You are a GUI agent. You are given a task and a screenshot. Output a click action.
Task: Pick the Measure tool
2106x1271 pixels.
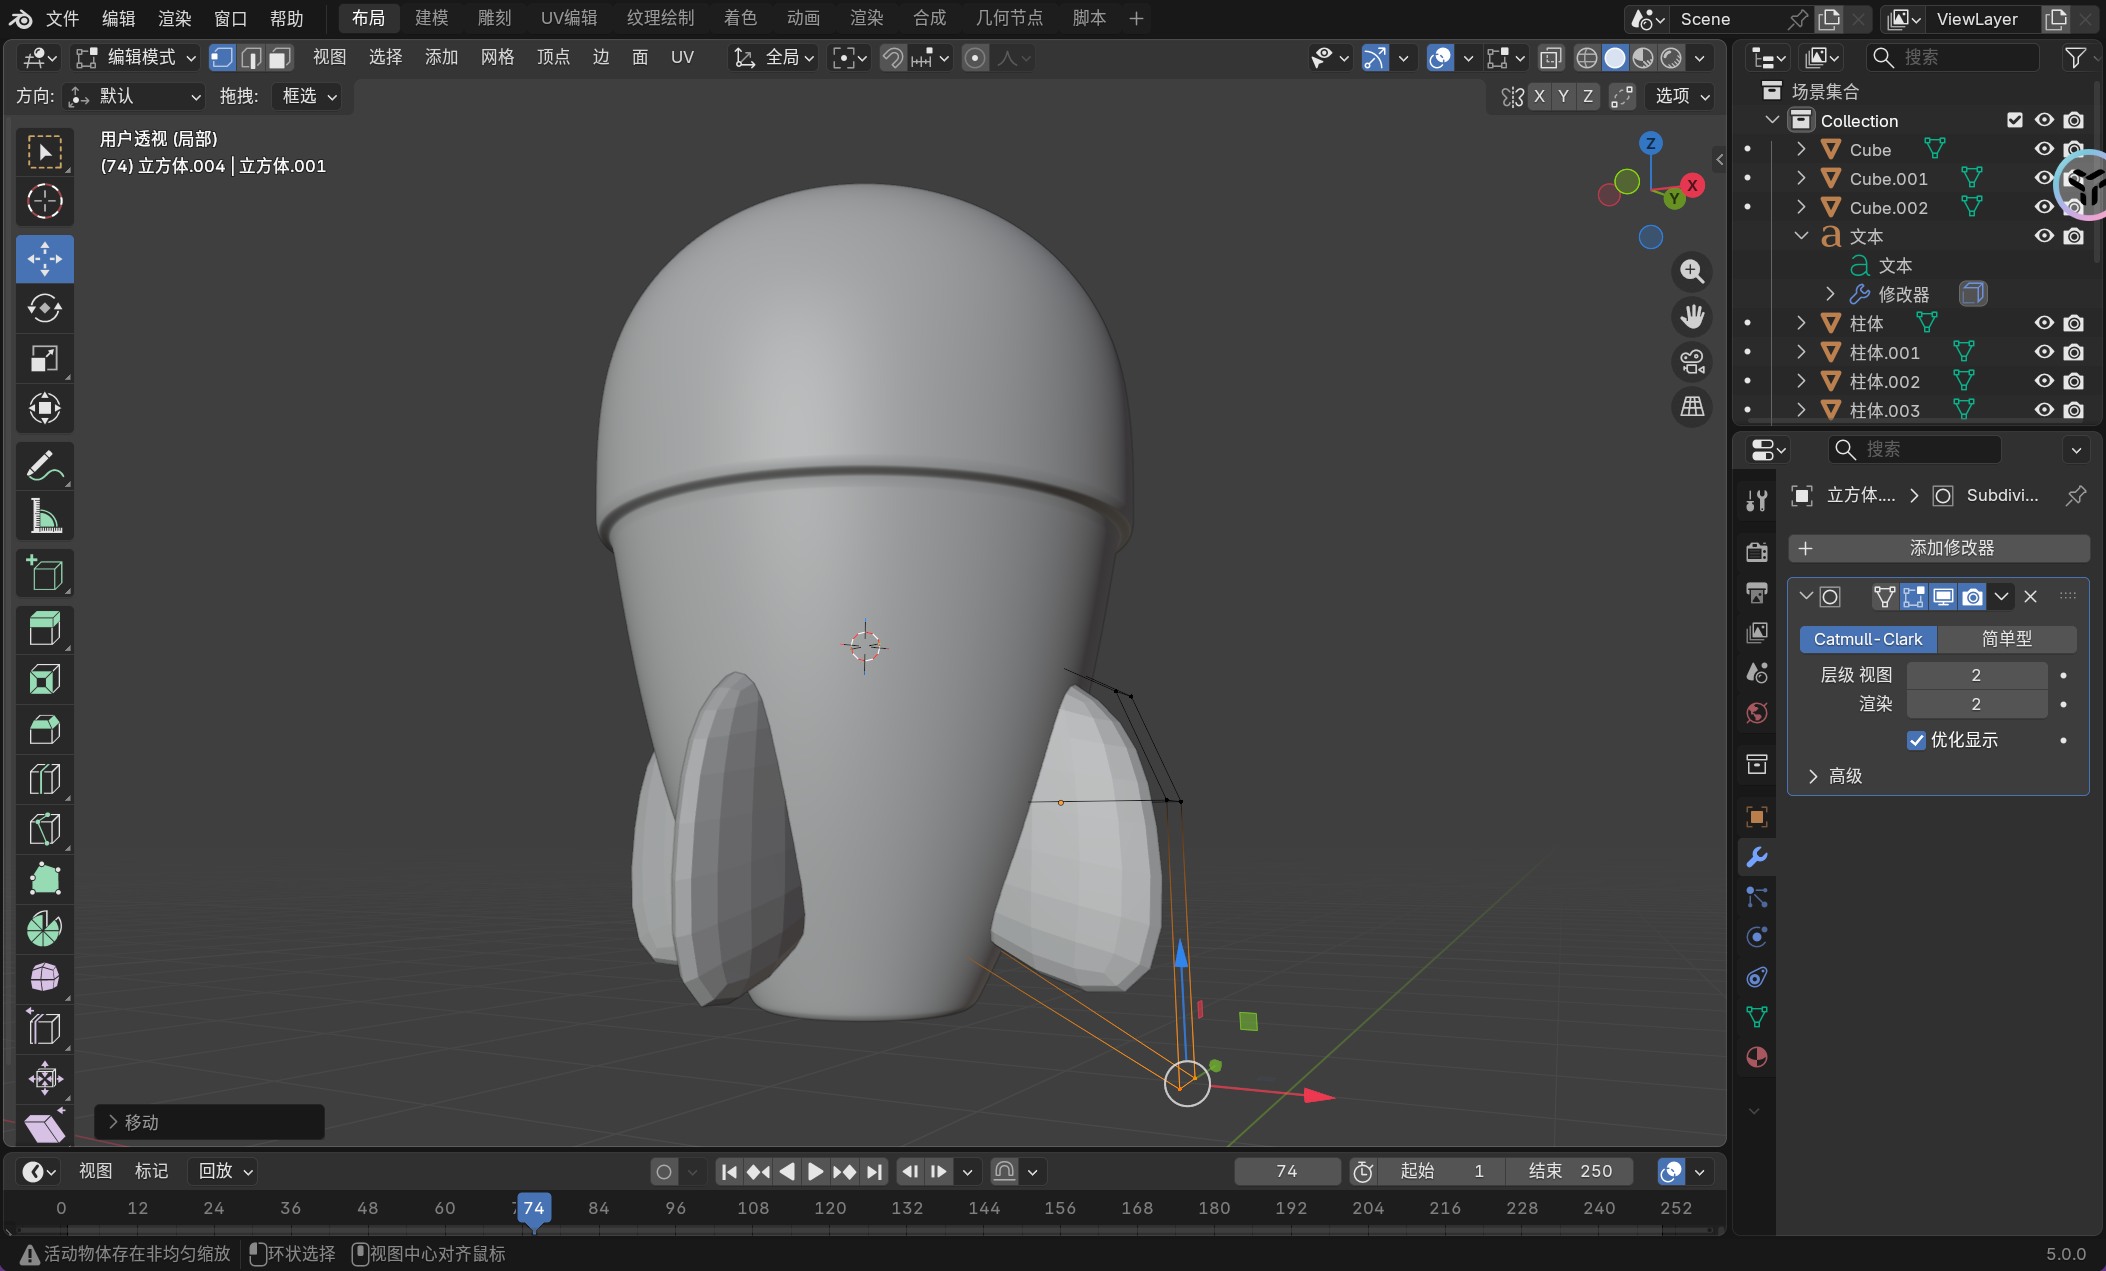pyautogui.click(x=44, y=516)
